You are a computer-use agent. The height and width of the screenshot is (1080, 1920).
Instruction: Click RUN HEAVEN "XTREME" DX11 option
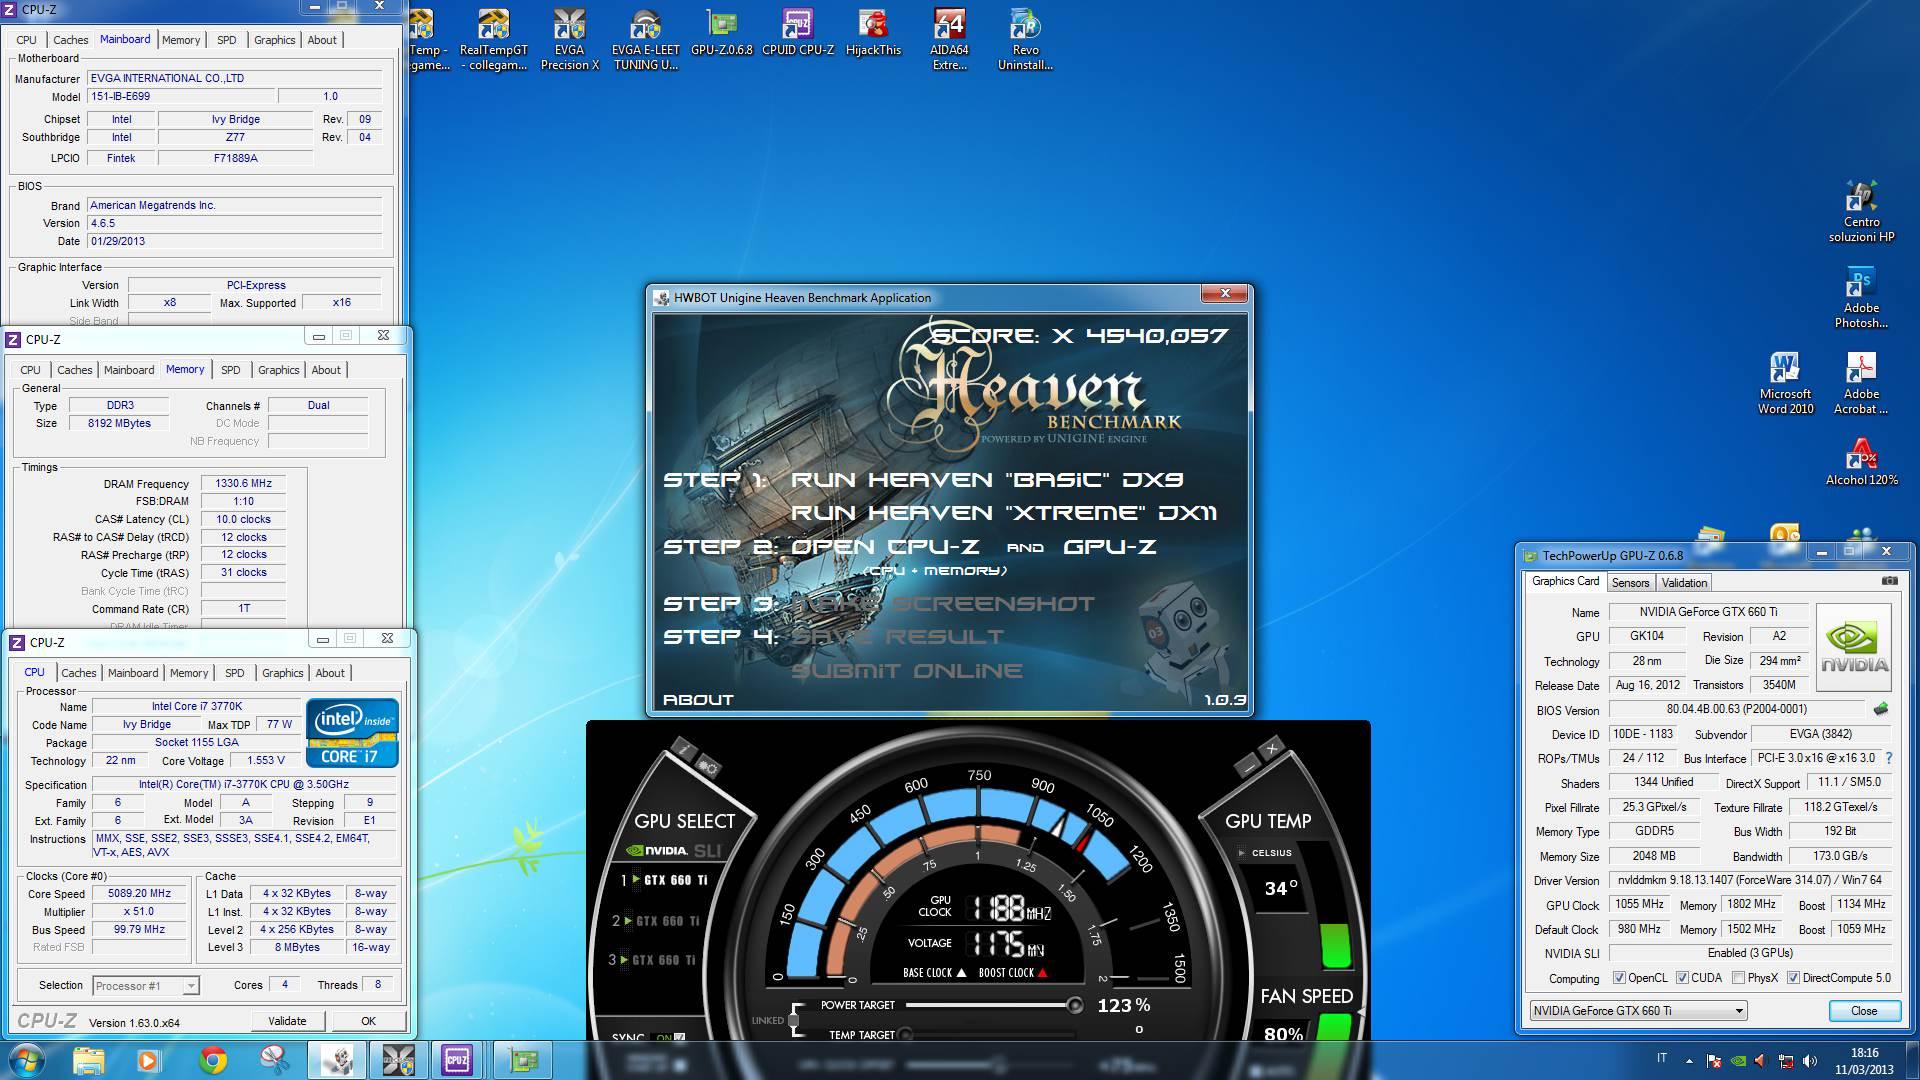coord(1004,513)
